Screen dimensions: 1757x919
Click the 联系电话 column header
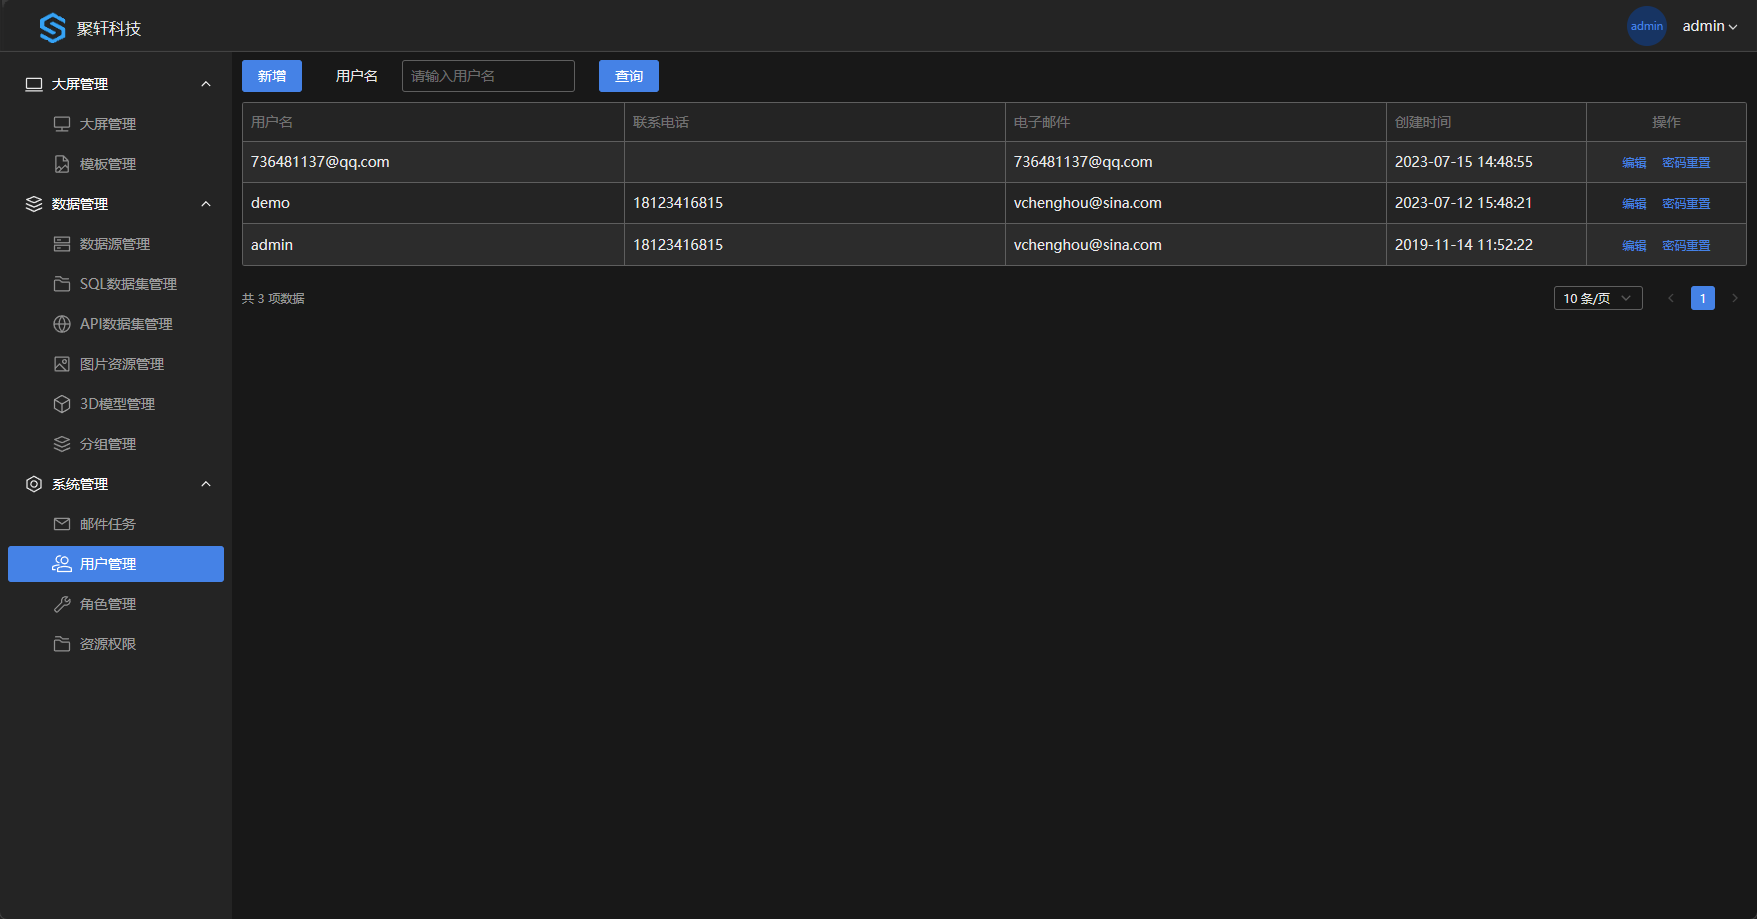click(x=814, y=122)
